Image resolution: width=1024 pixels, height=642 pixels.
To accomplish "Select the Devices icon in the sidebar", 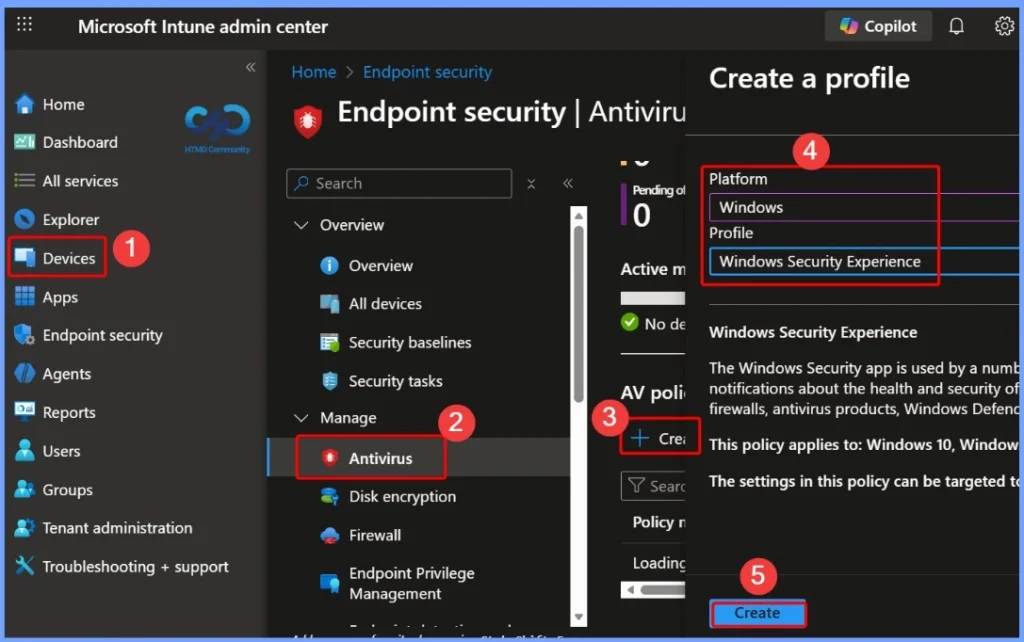I will click(x=27, y=257).
